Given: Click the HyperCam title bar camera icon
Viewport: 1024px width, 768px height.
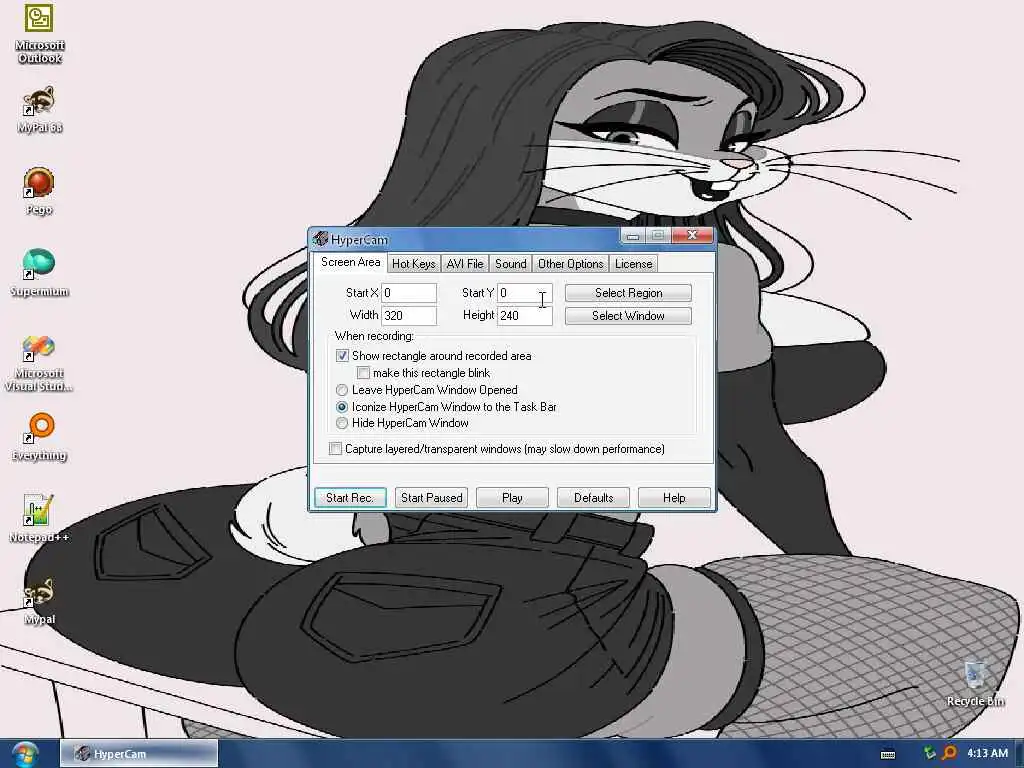Looking at the screenshot, I should (x=320, y=239).
